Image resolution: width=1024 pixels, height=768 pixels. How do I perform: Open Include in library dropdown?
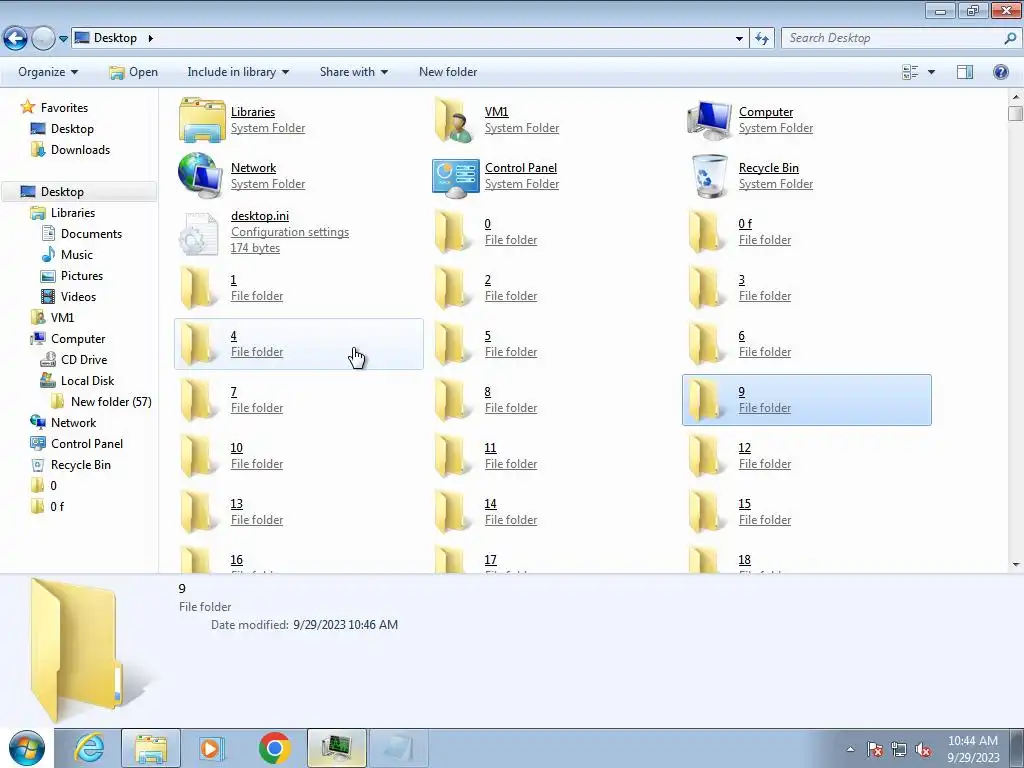238,72
